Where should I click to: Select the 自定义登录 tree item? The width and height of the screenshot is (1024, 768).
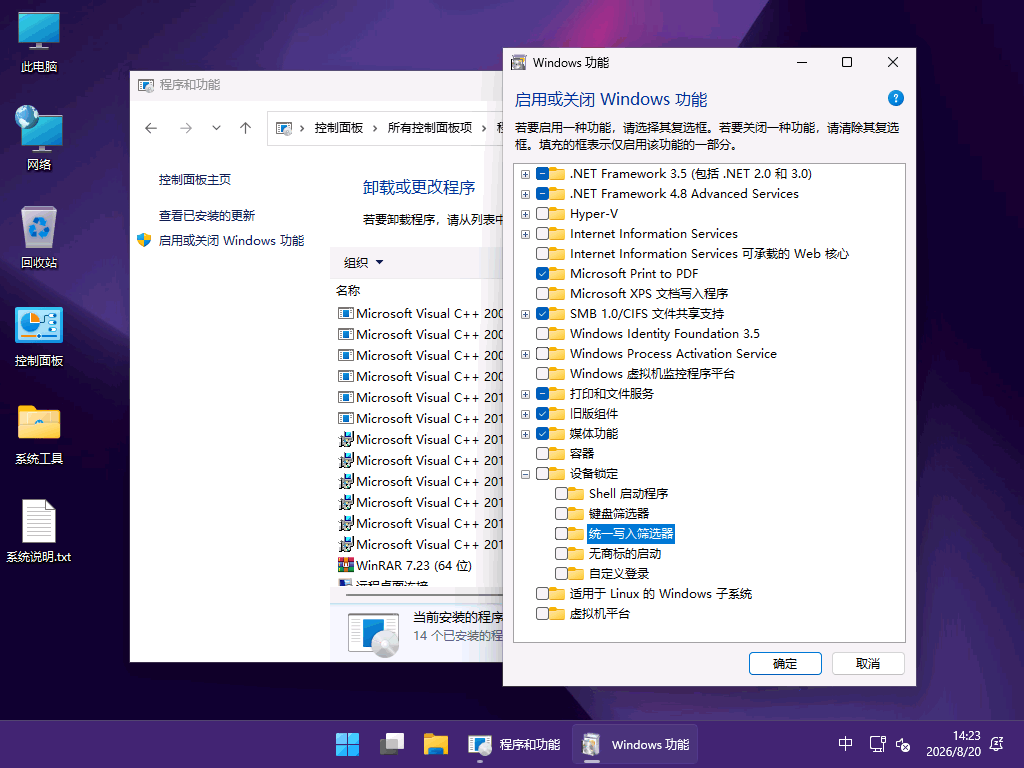[618, 574]
